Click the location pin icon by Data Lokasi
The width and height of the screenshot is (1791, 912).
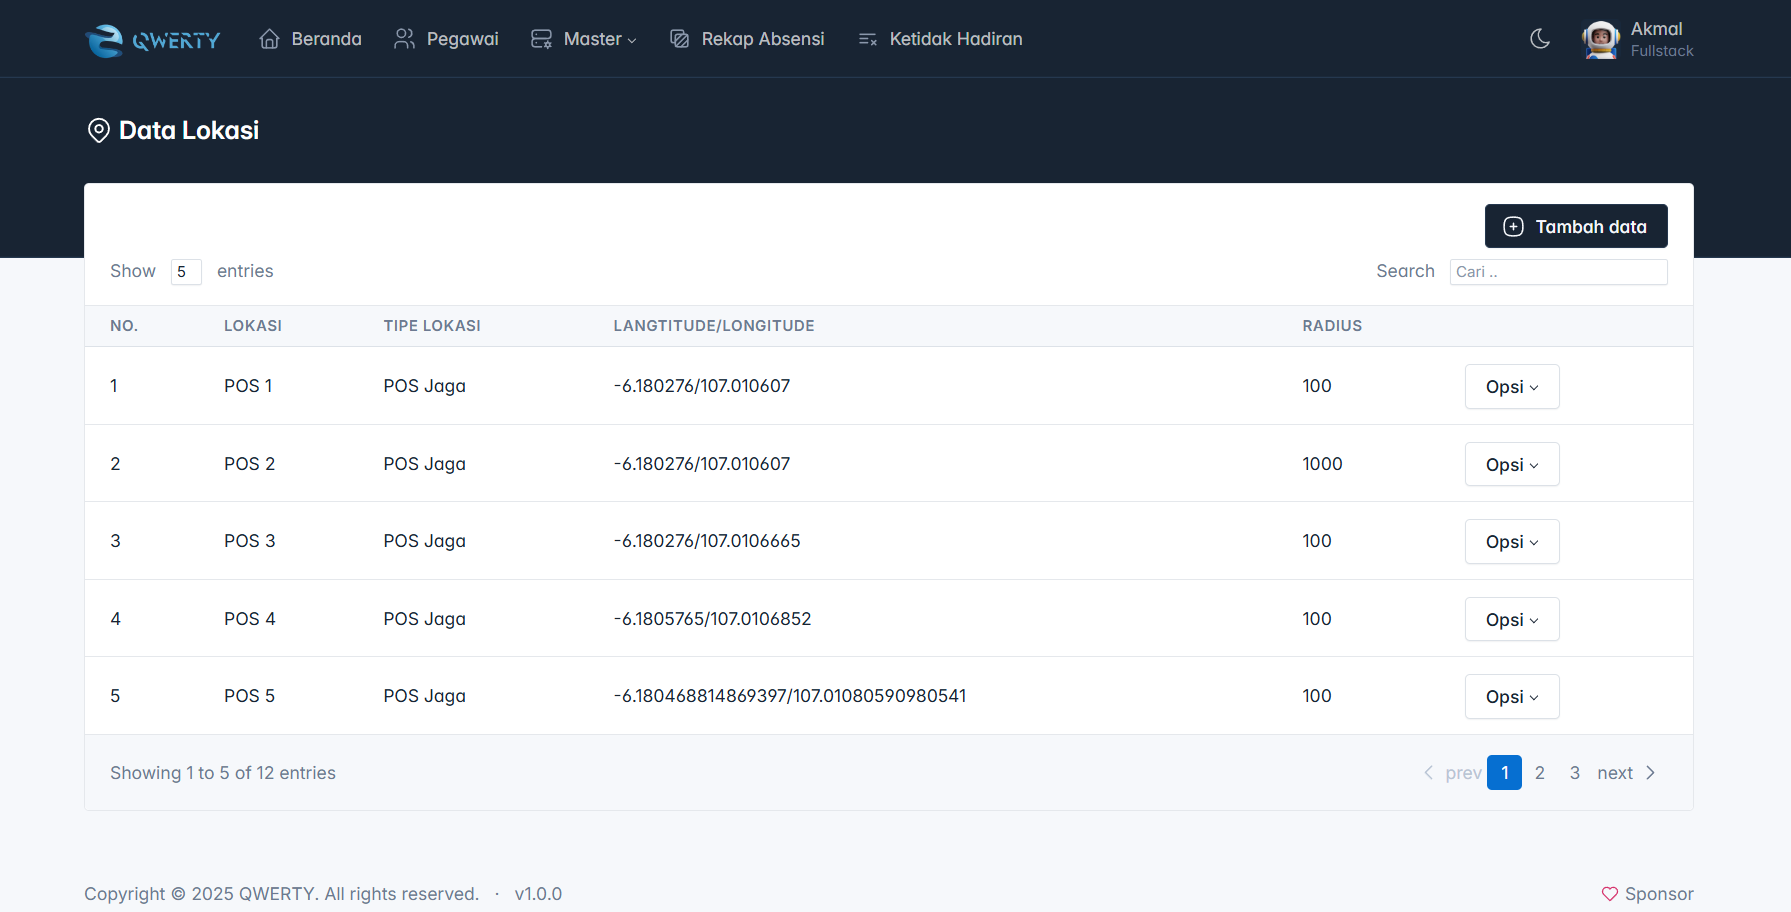[x=99, y=131]
